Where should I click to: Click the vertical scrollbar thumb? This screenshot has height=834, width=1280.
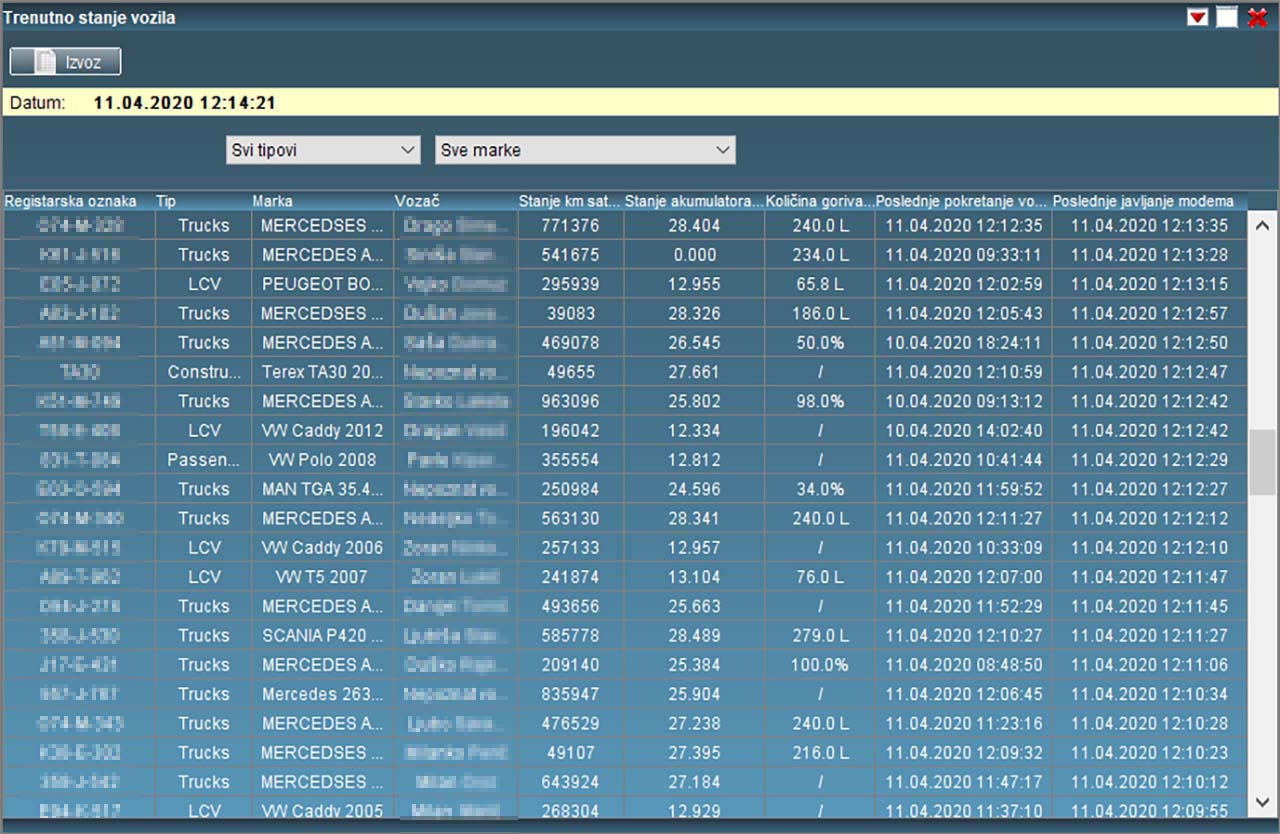1262,462
